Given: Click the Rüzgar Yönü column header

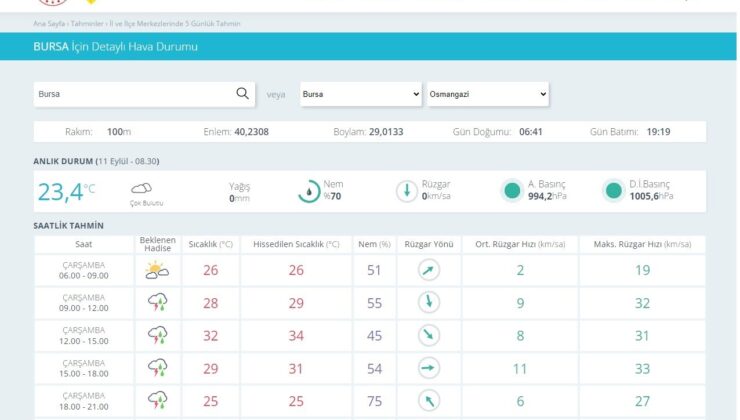Looking at the screenshot, I should click(x=429, y=244).
